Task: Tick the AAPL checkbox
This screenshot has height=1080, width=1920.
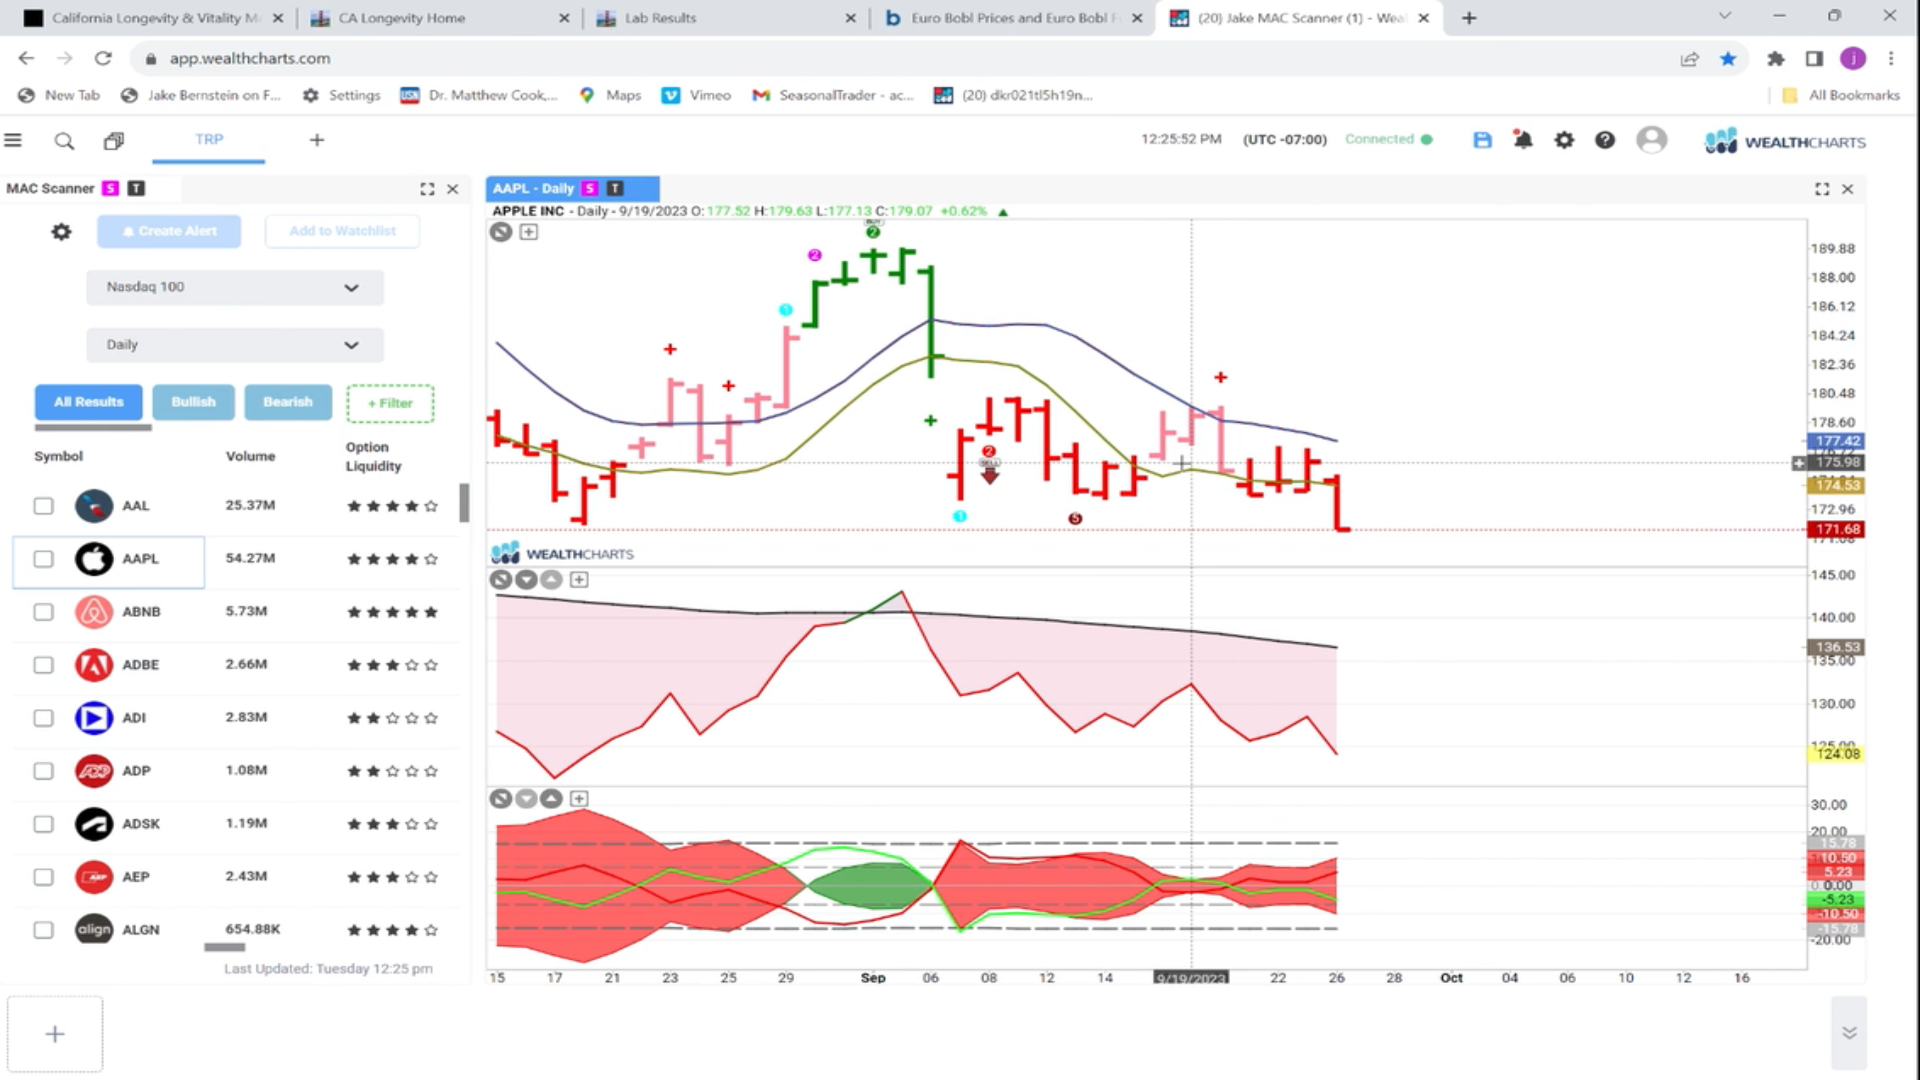Action: pyautogui.click(x=43, y=559)
